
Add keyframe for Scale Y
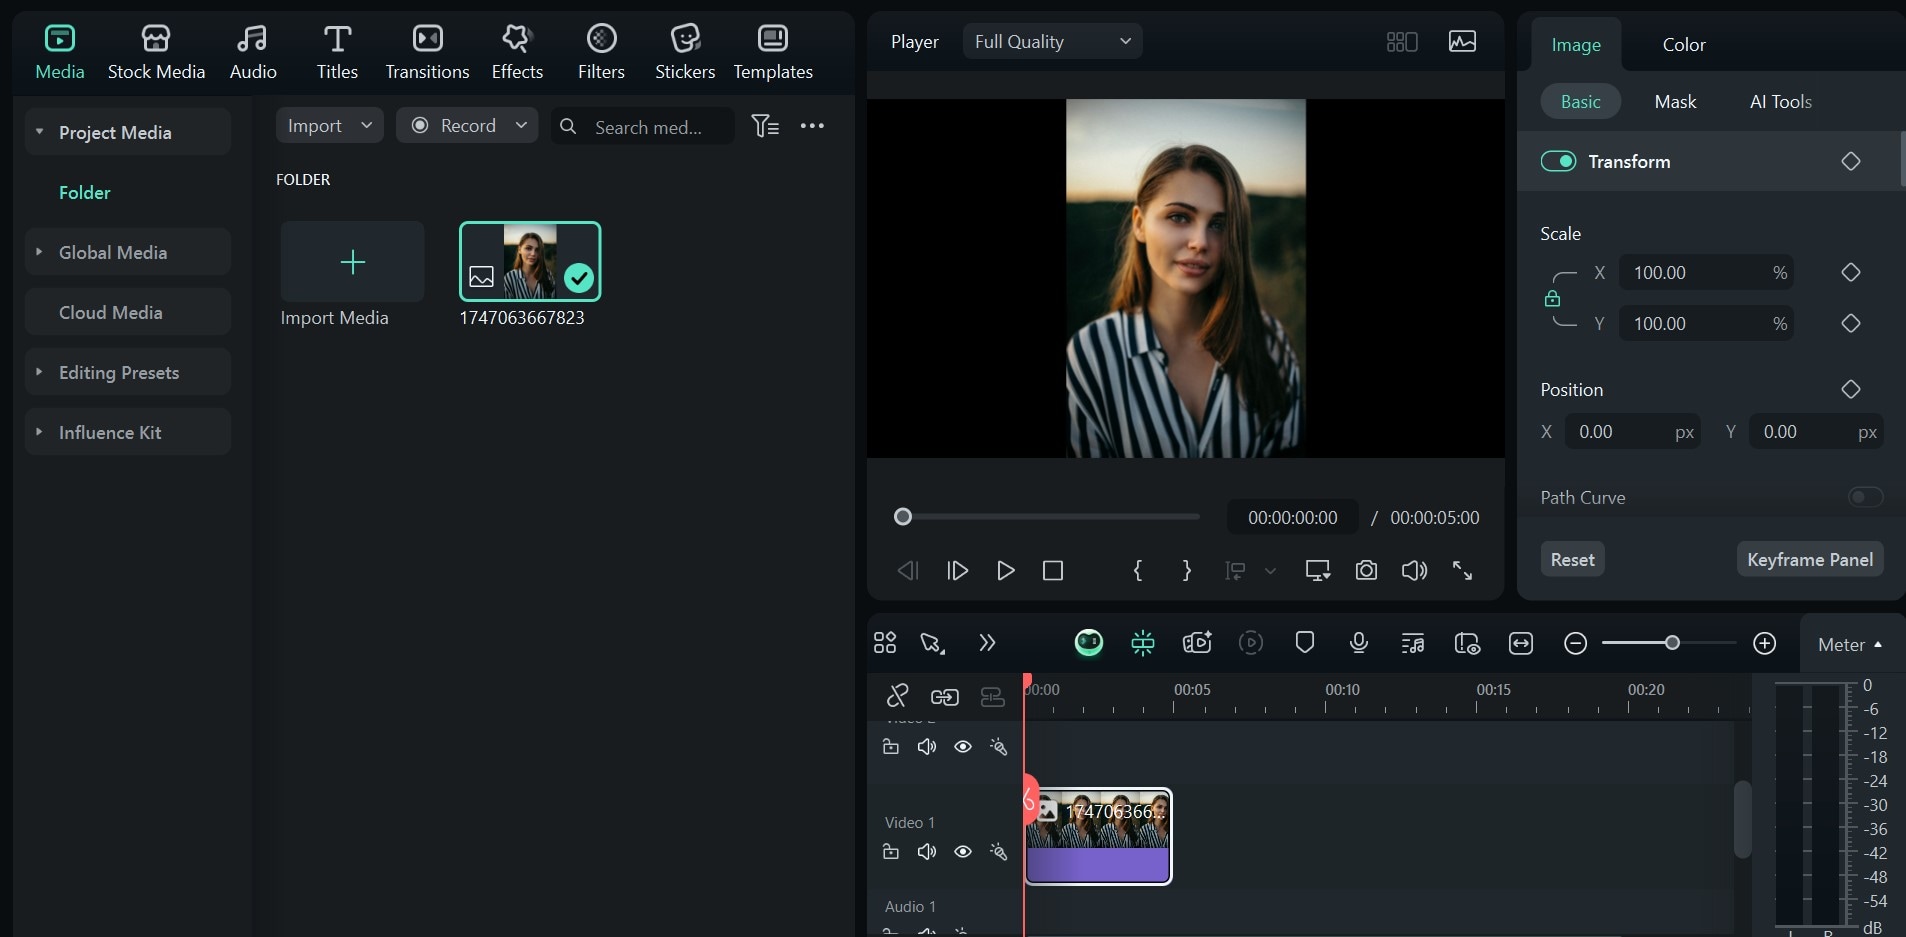coord(1851,323)
